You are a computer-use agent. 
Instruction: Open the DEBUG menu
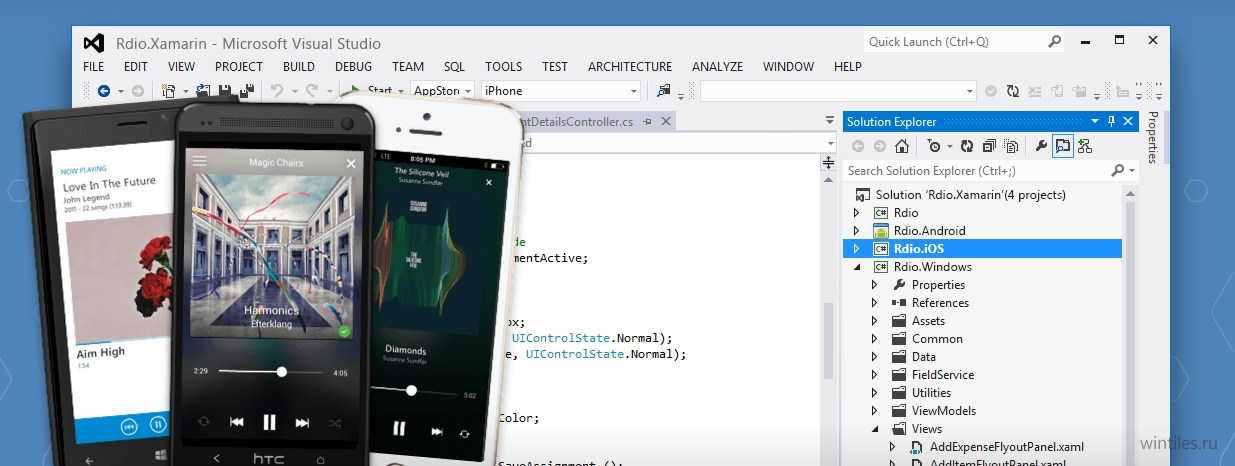tap(353, 67)
